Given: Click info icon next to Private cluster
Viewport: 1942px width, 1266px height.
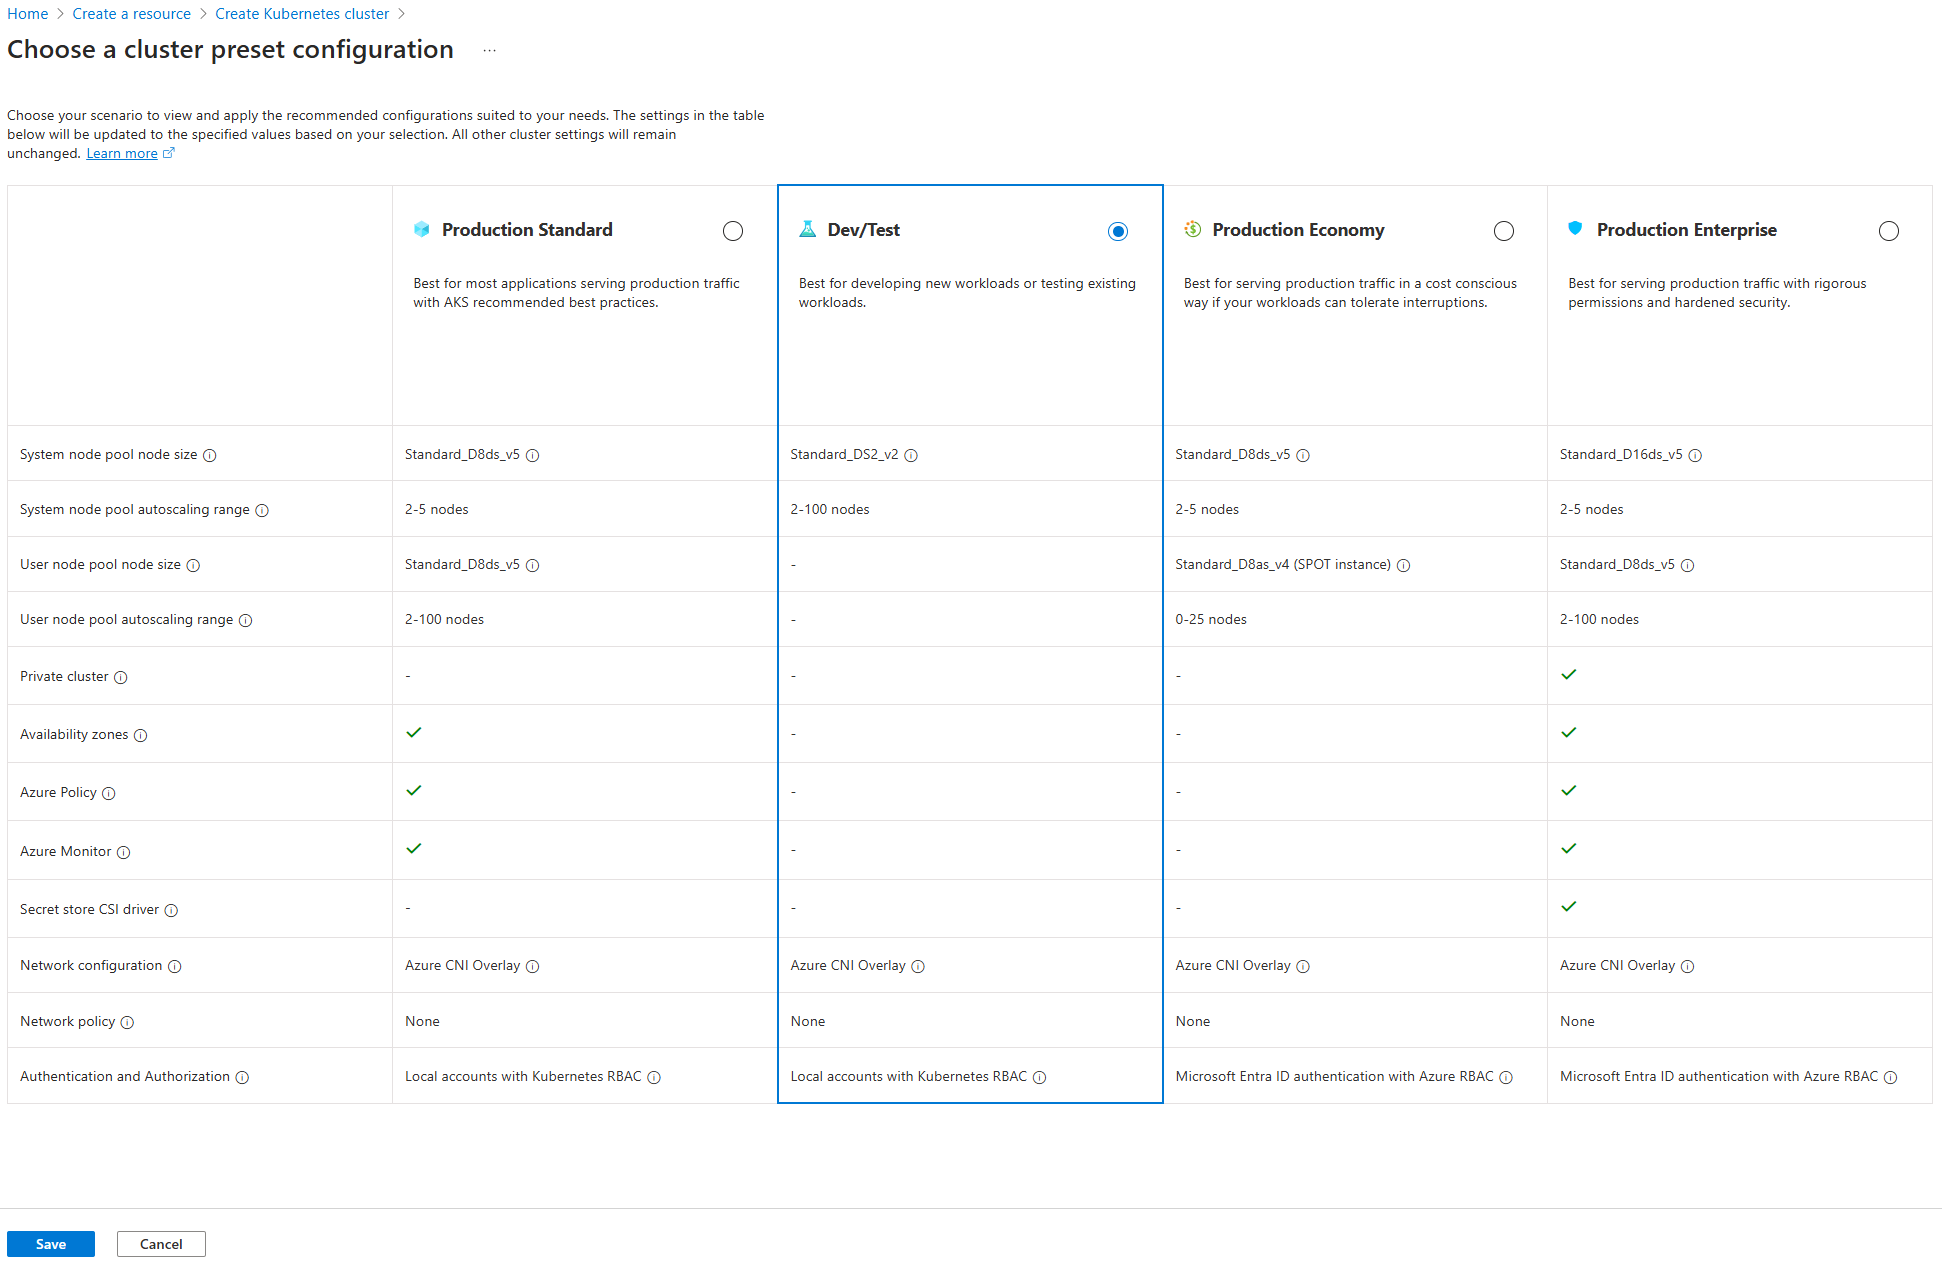Looking at the screenshot, I should click(x=121, y=678).
